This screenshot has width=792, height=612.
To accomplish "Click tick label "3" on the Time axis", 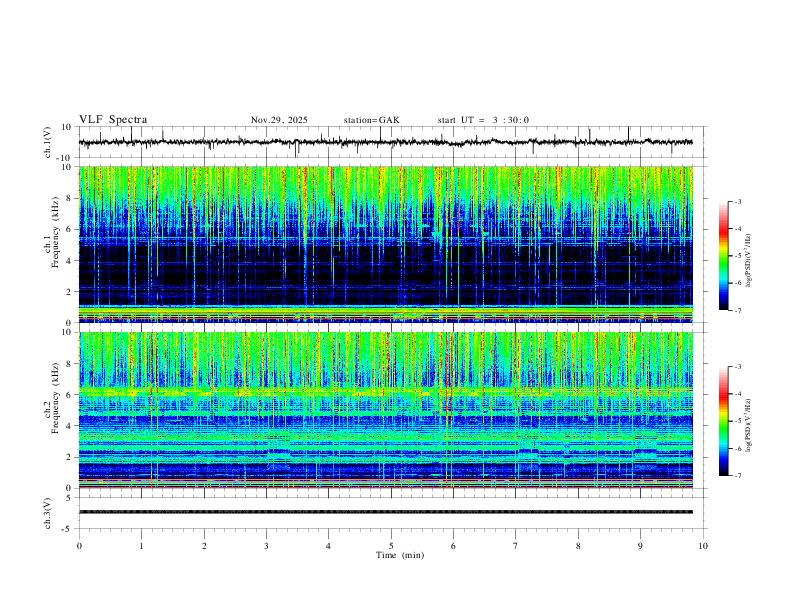I will [x=266, y=546].
